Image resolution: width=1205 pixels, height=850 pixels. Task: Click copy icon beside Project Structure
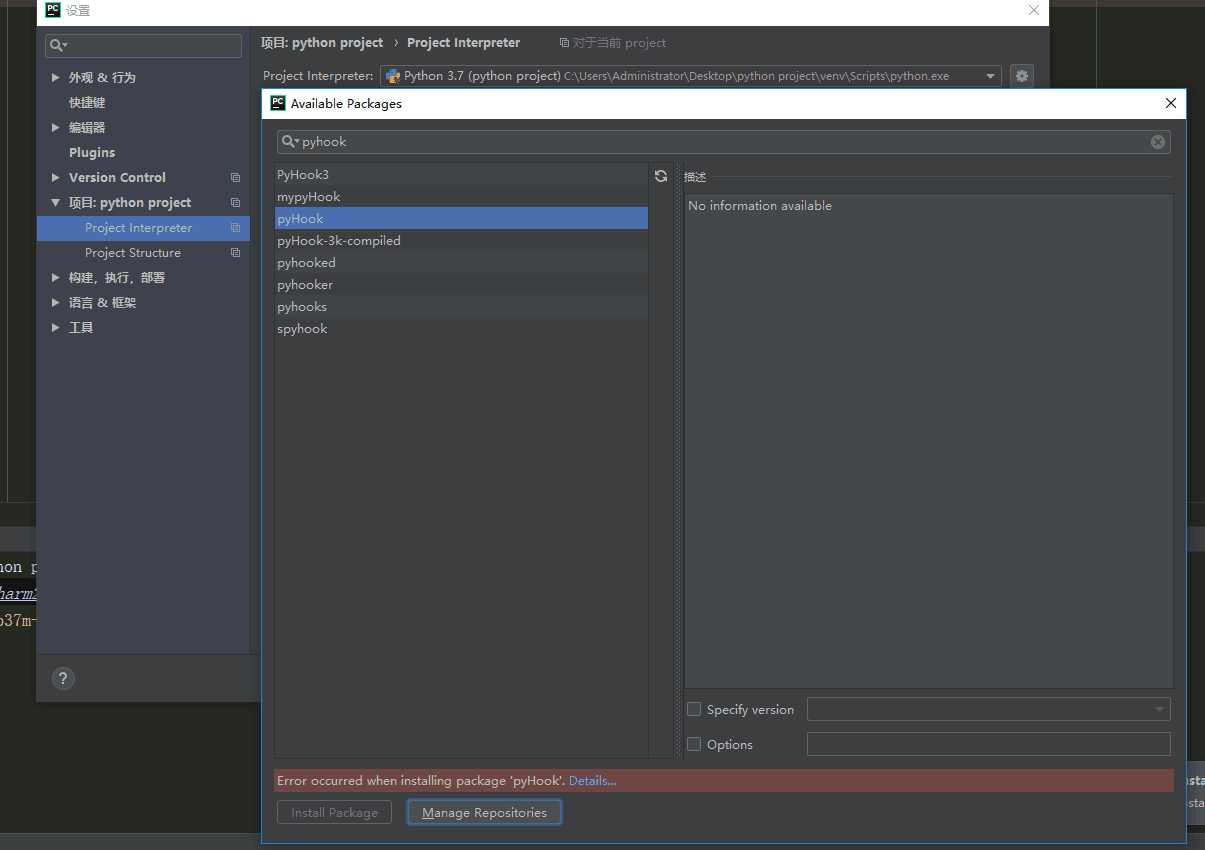tap(235, 253)
